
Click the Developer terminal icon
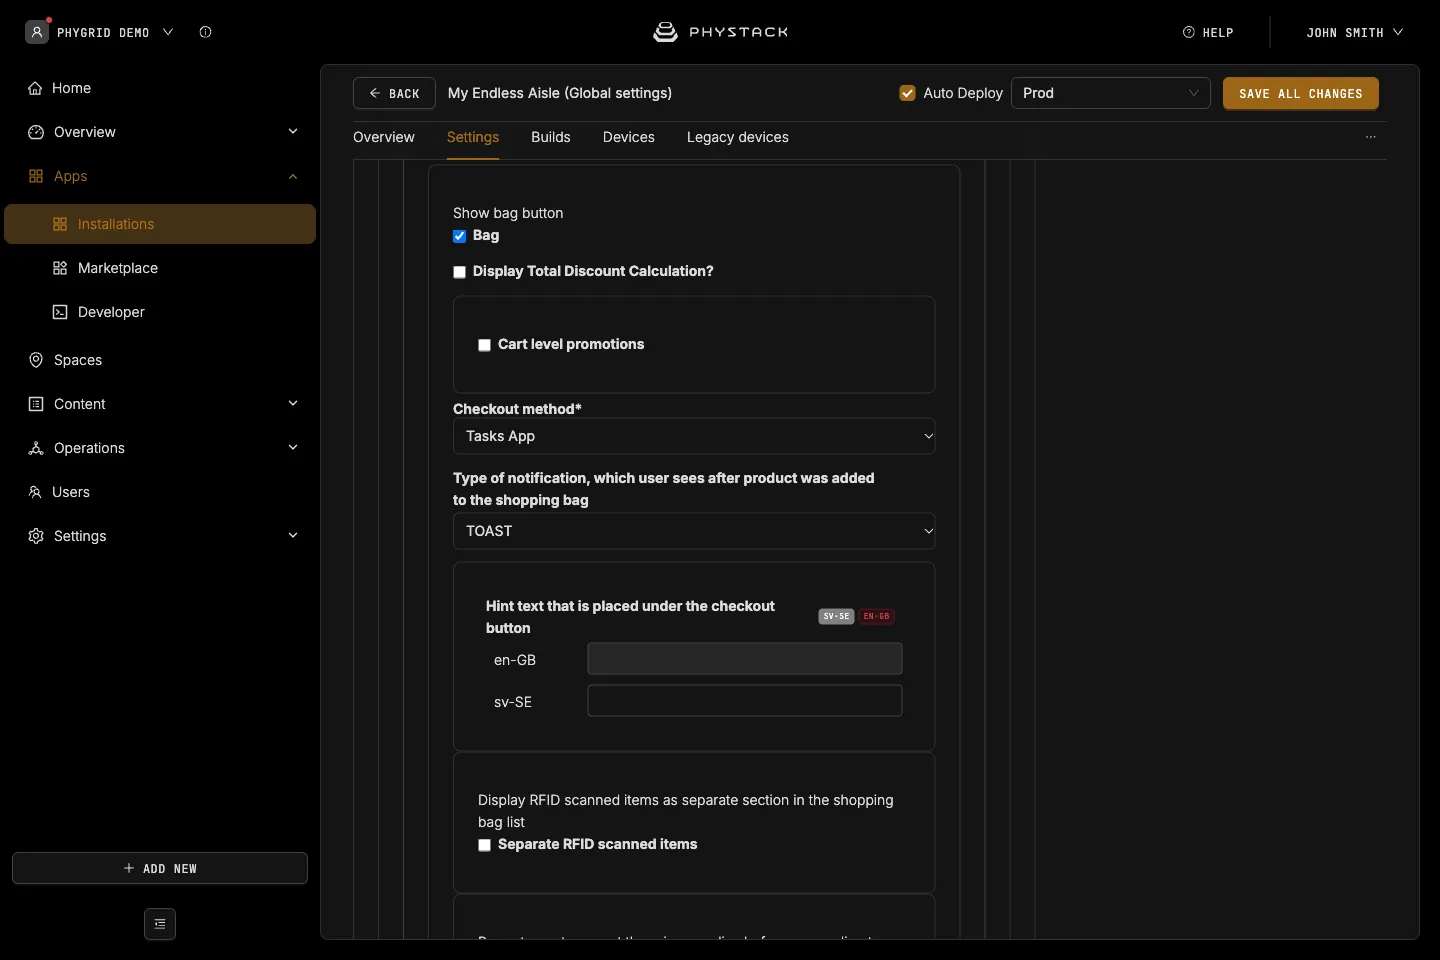60,312
